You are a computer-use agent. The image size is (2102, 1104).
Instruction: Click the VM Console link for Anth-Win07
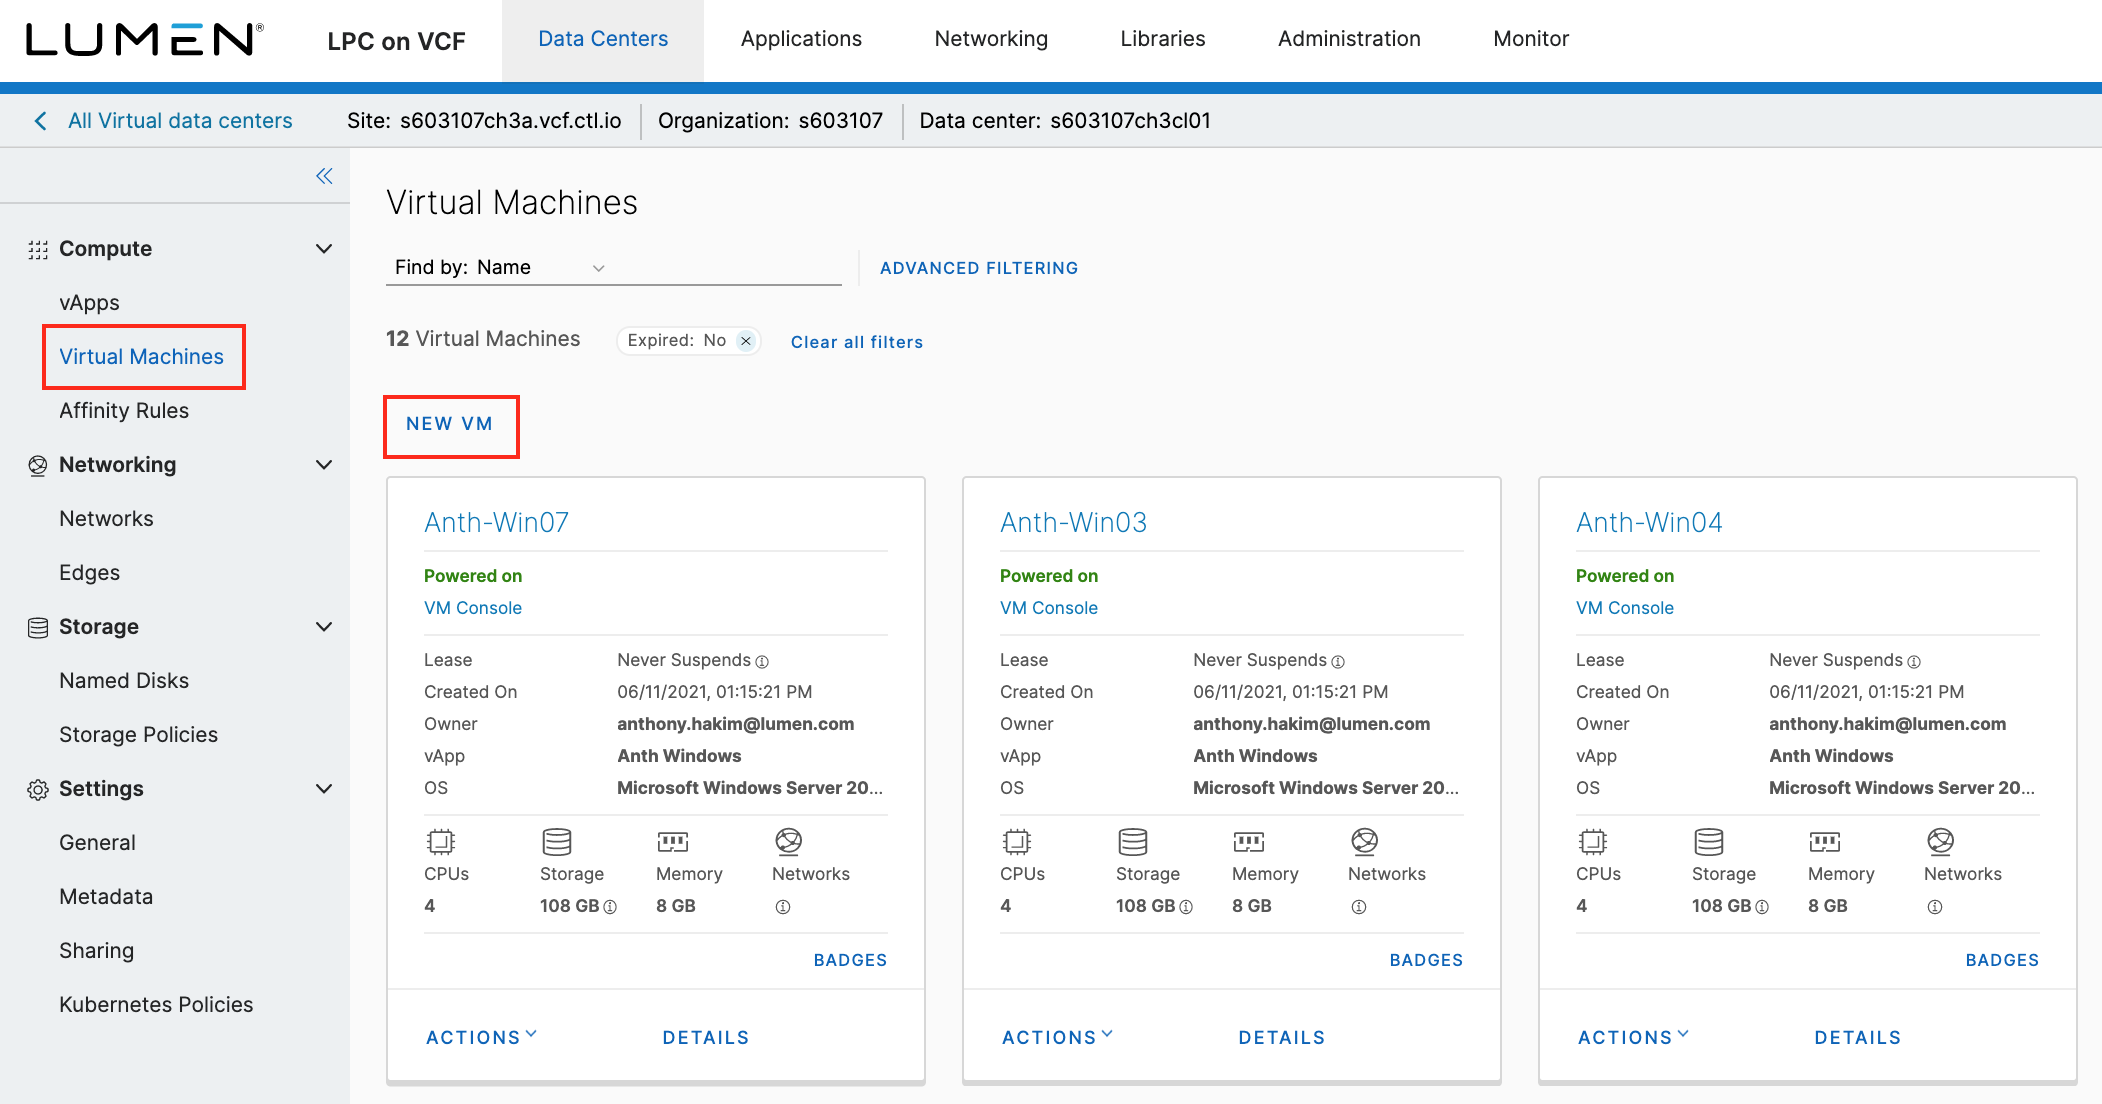[x=471, y=608]
